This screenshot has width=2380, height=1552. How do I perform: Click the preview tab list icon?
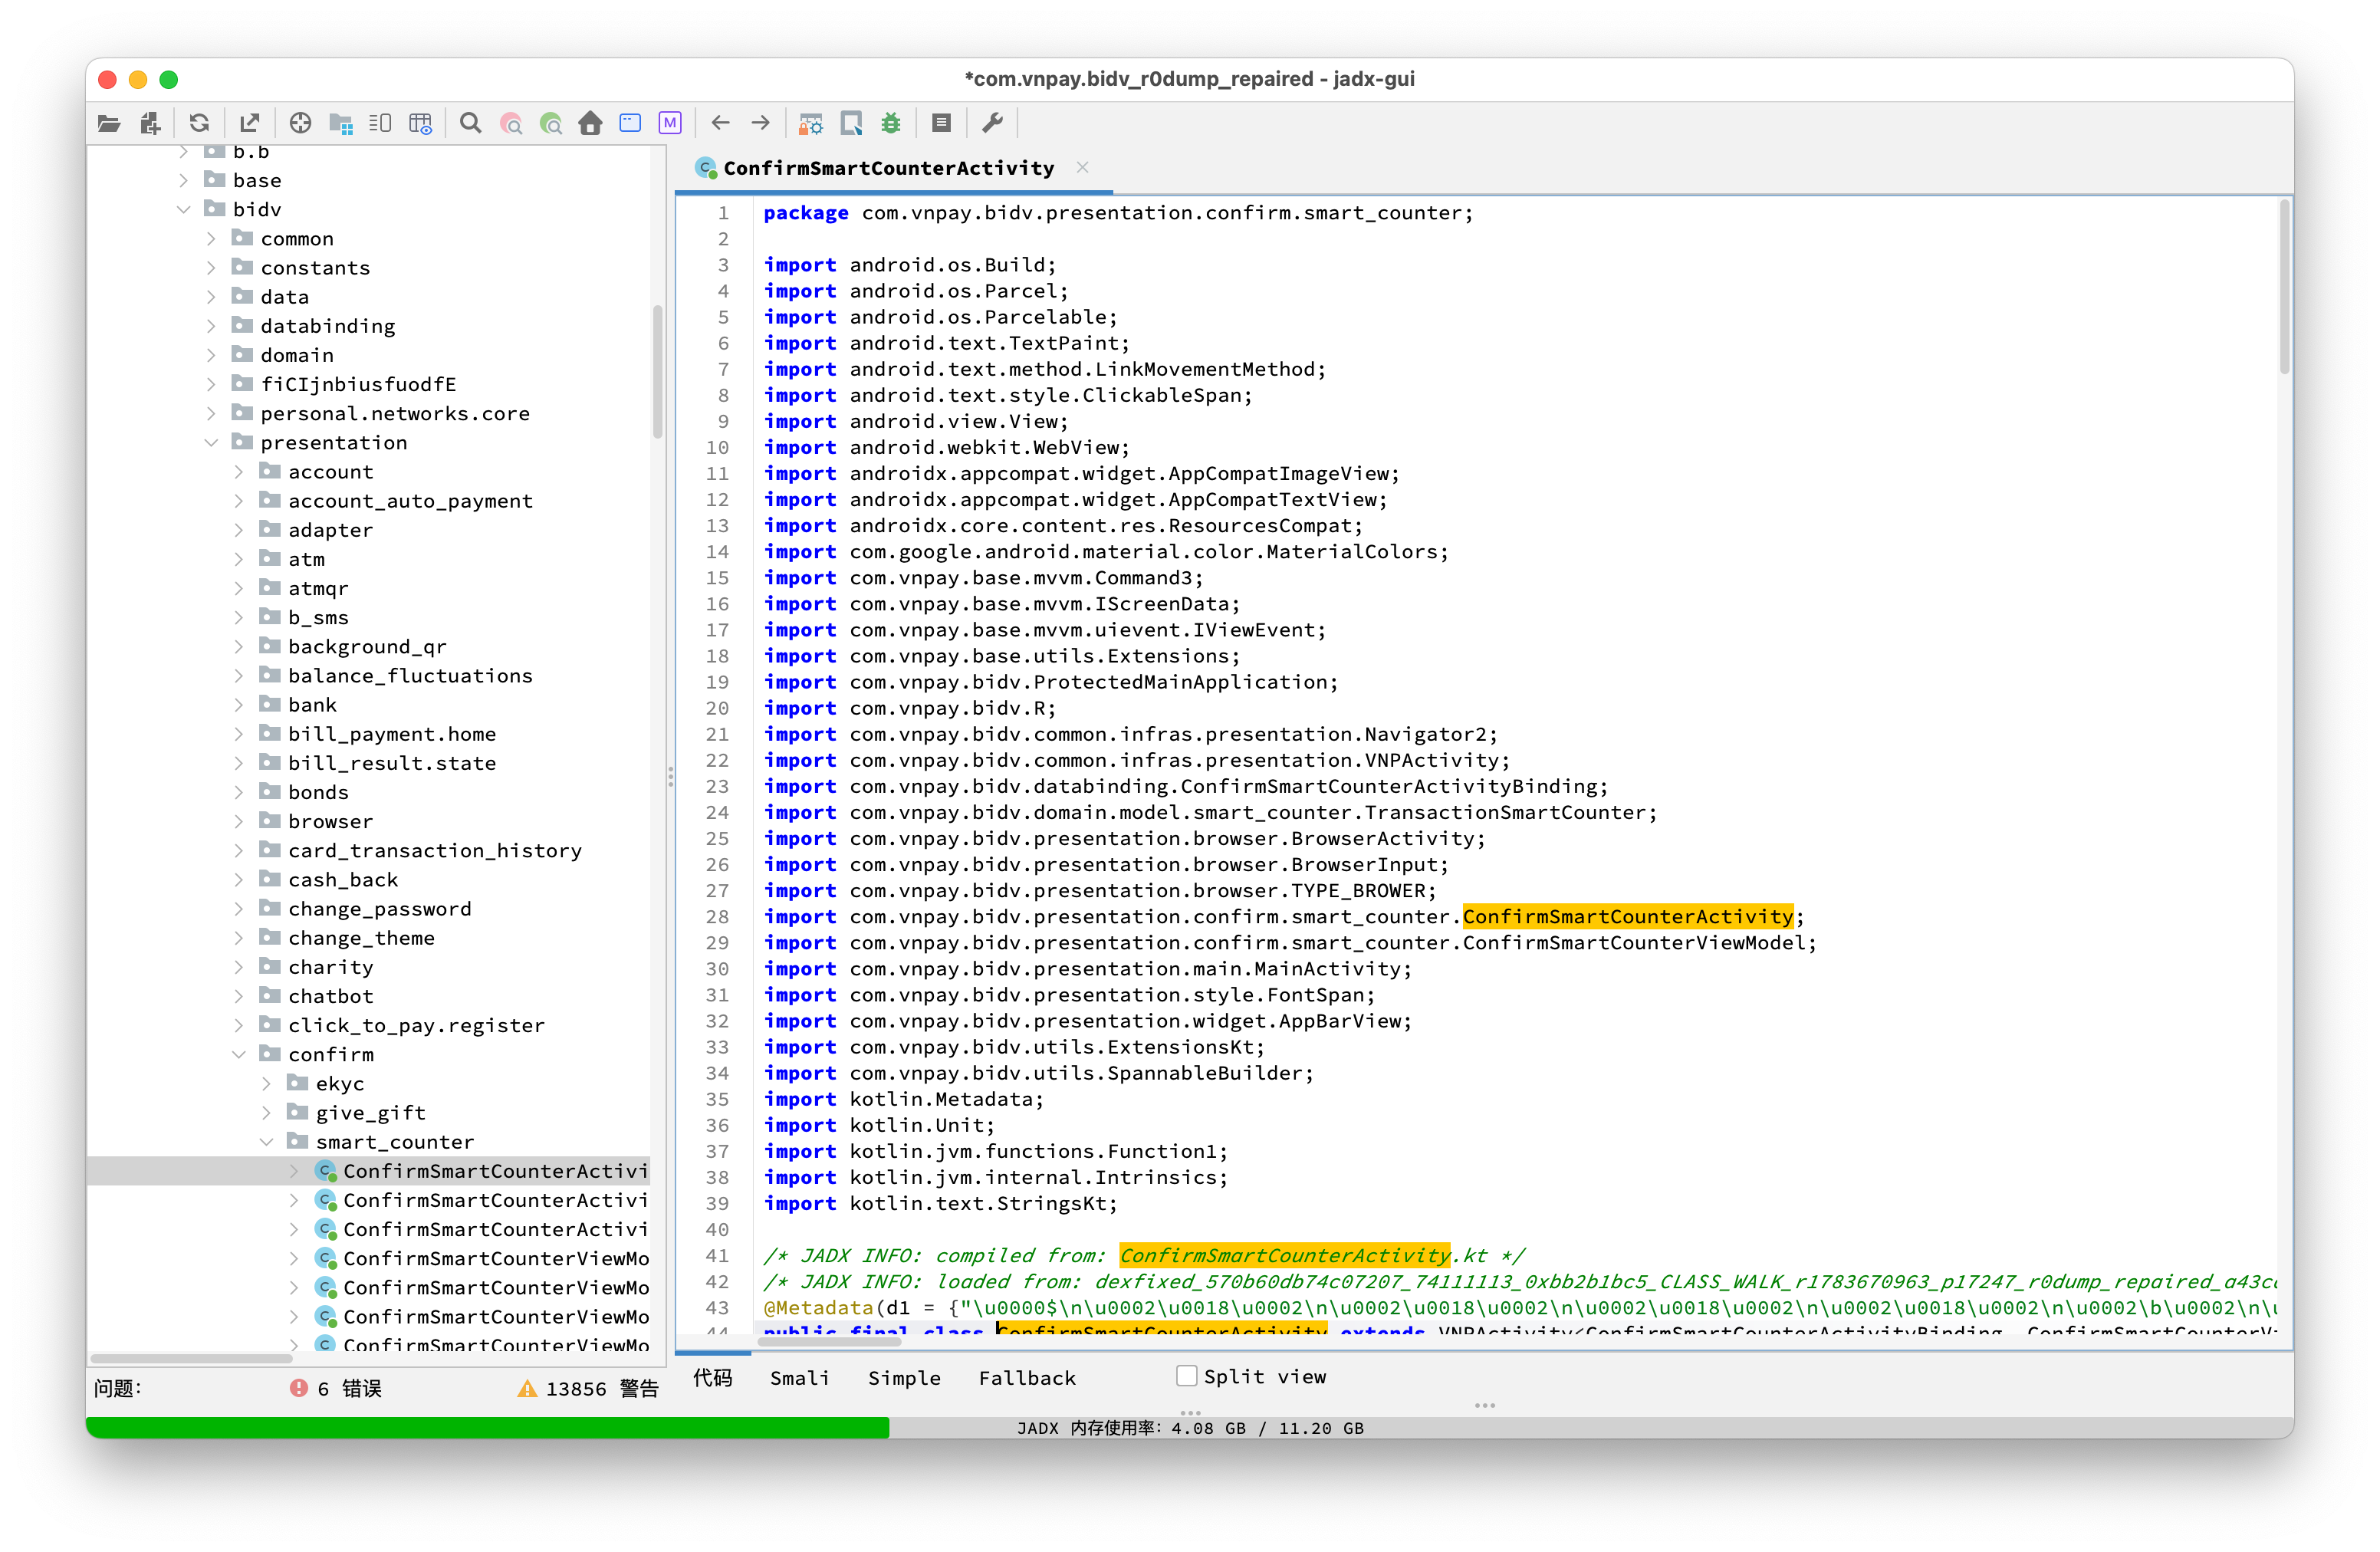[380, 123]
